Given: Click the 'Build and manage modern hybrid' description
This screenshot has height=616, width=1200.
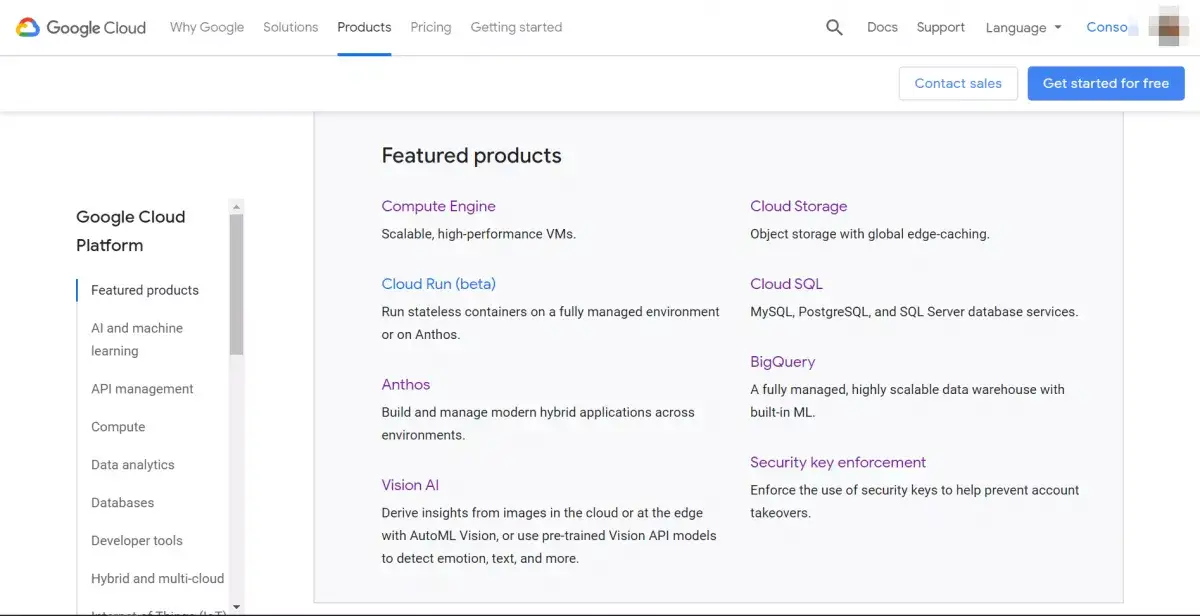Looking at the screenshot, I should [538, 424].
